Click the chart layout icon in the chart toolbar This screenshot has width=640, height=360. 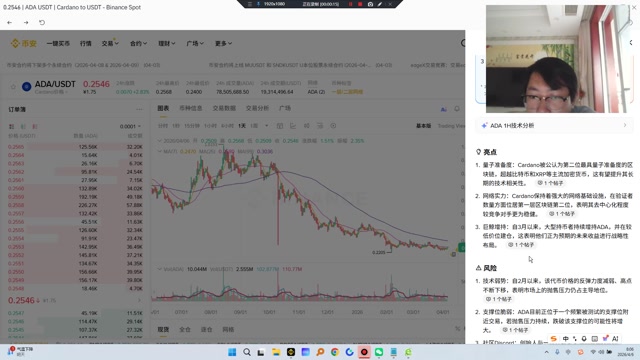tap(320, 126)
